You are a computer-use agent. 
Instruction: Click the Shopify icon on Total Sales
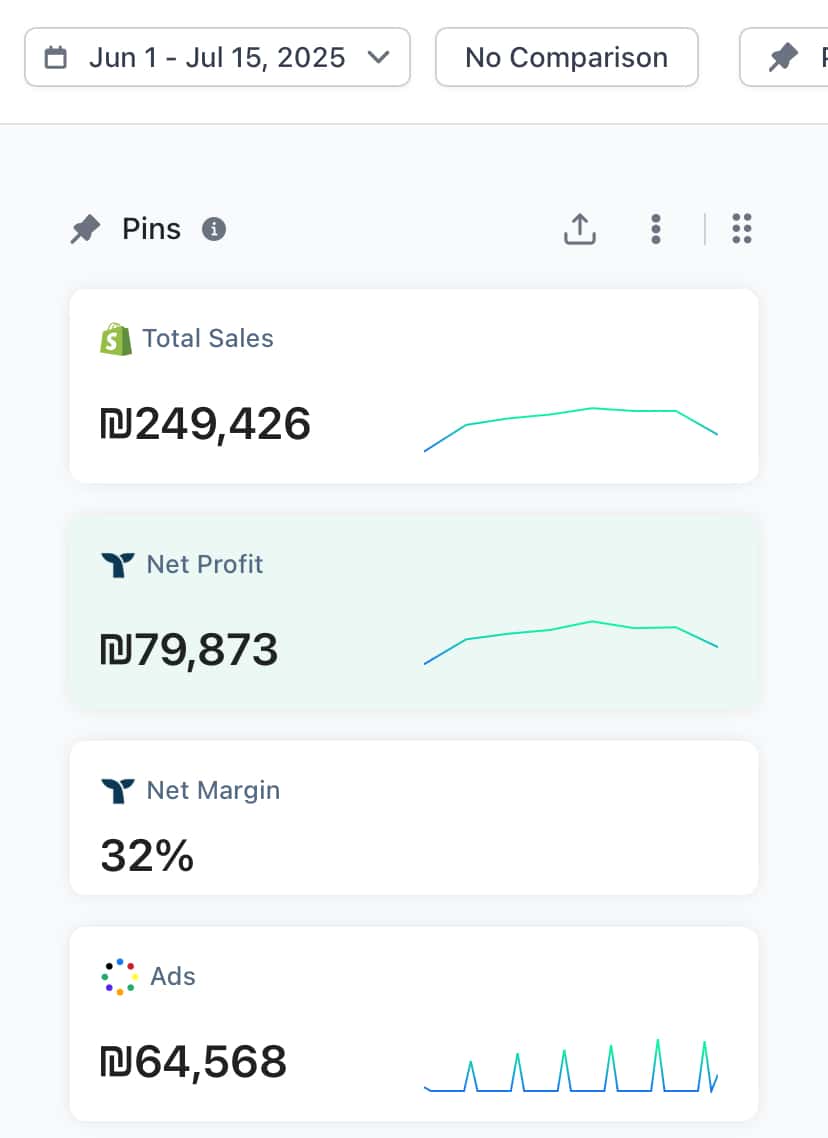click(x=116, y=339)
